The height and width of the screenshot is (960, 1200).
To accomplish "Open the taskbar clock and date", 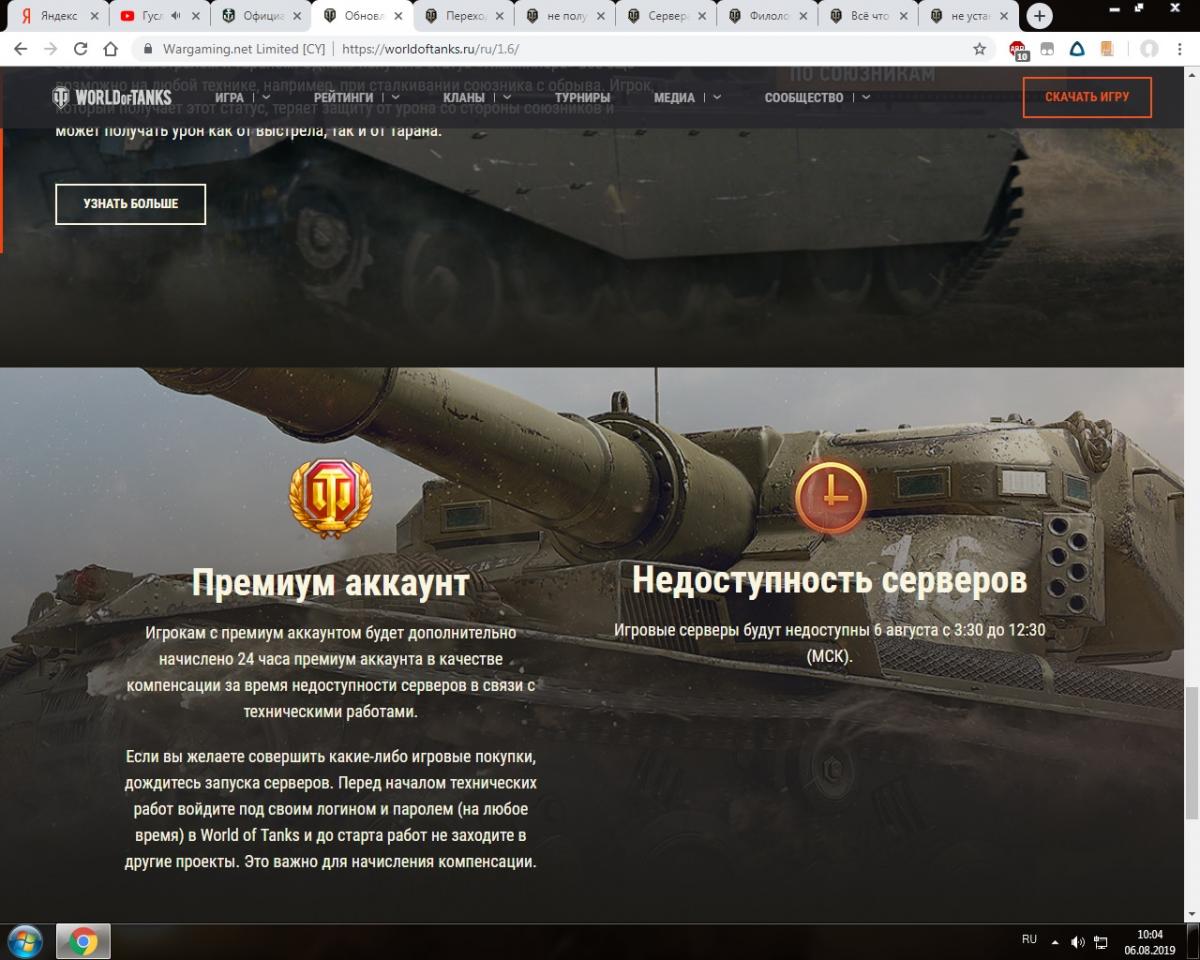I will click(x=1148, y=942).
